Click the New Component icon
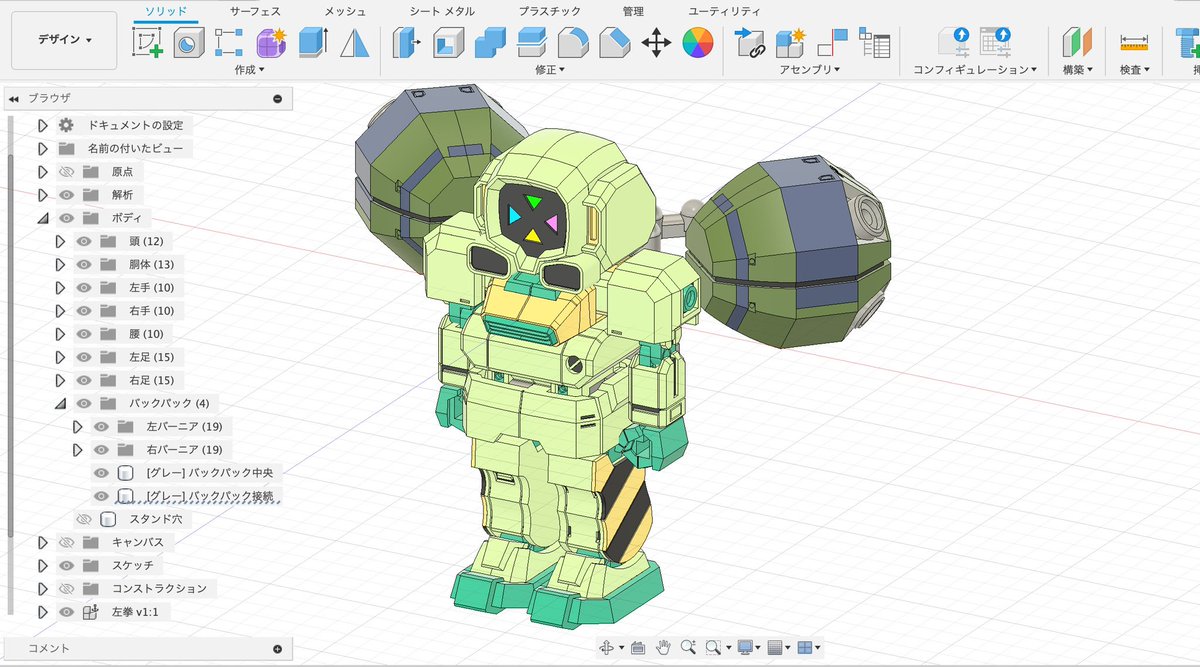This screenshot has width=1200, height=667. coord(791,43)
